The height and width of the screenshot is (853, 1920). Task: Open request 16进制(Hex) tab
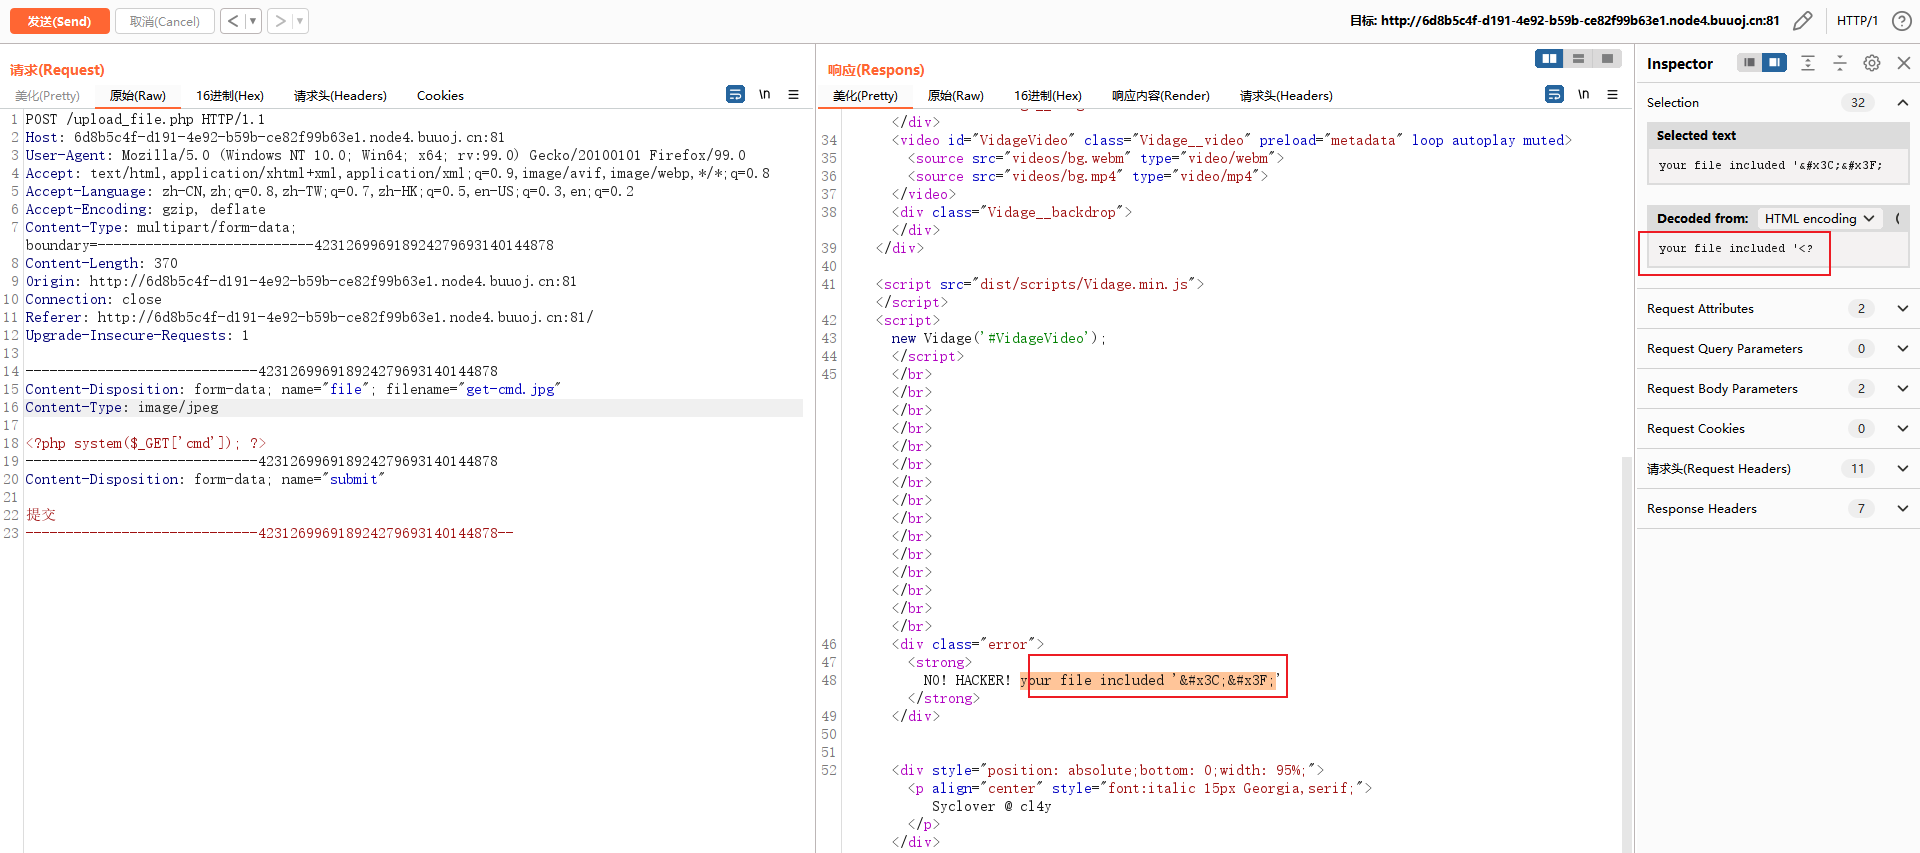[230, 96]
